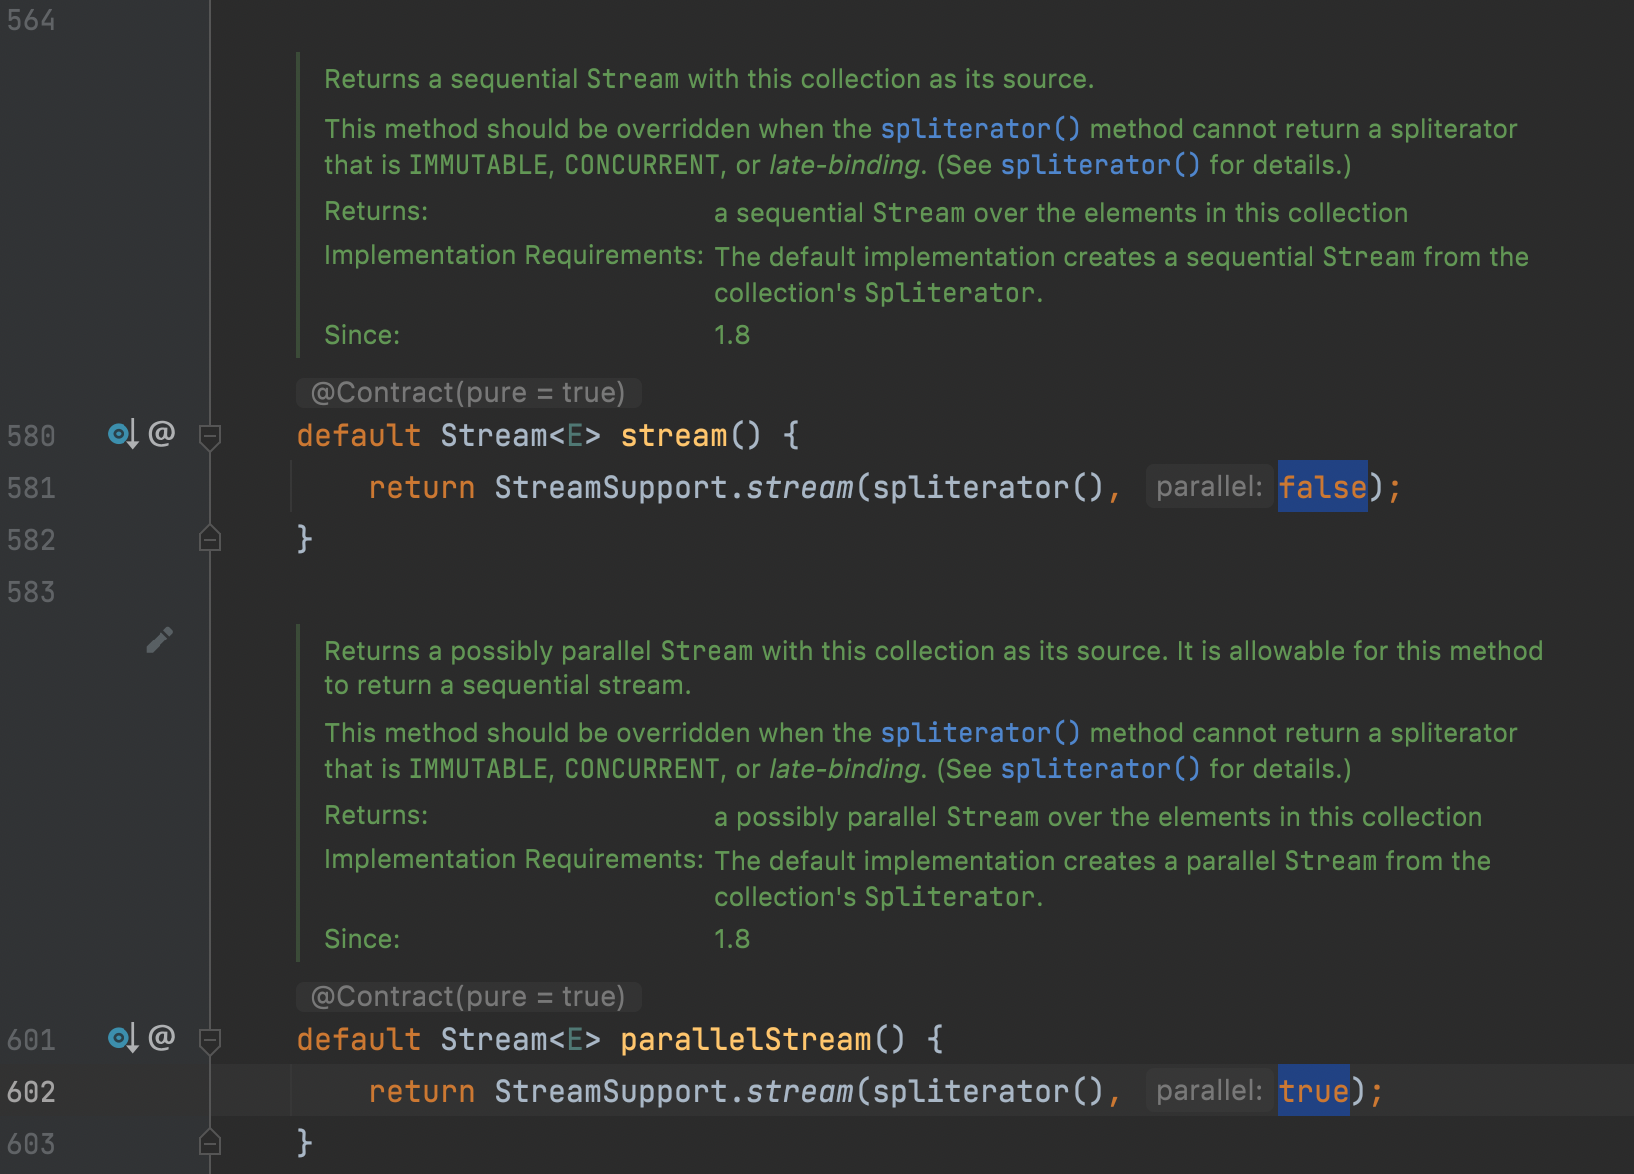Click the @ annotation gutter icon on line 580
Viewport: 1634px width, 1174px height.
tap(162, 433)
